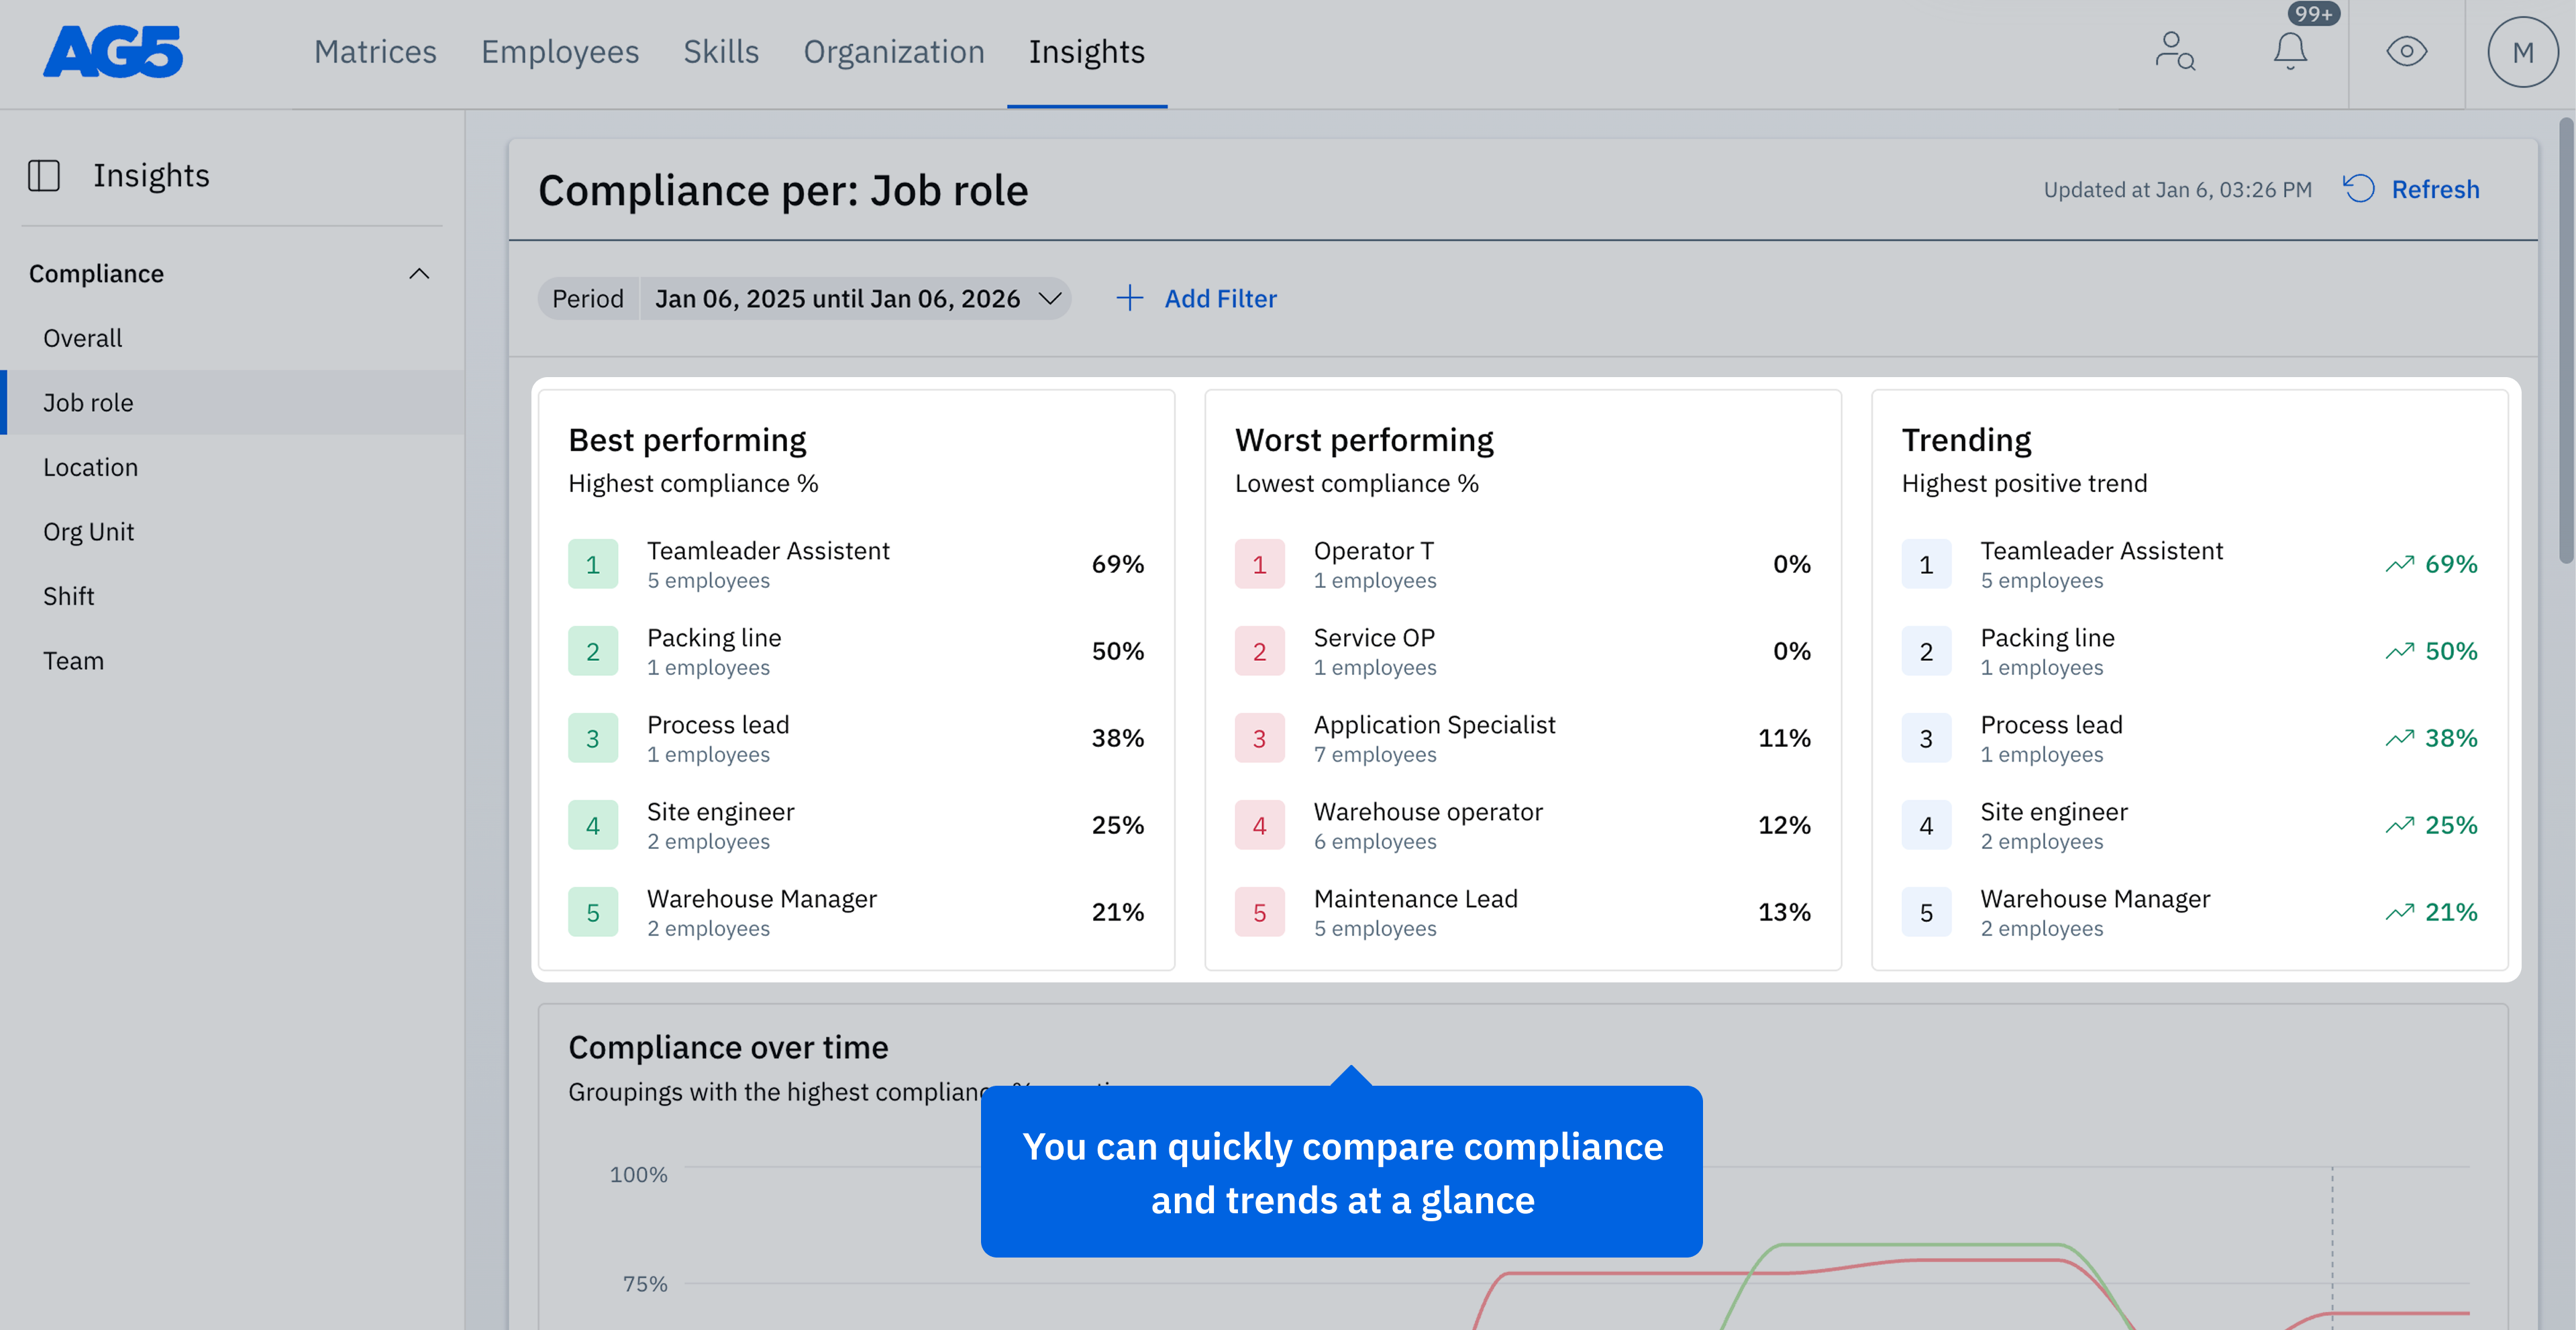Image resolution: width=2576 pixels, height=1330 pixels.
Task: Open the notifications bell
Action: [x=2290, y=52]
